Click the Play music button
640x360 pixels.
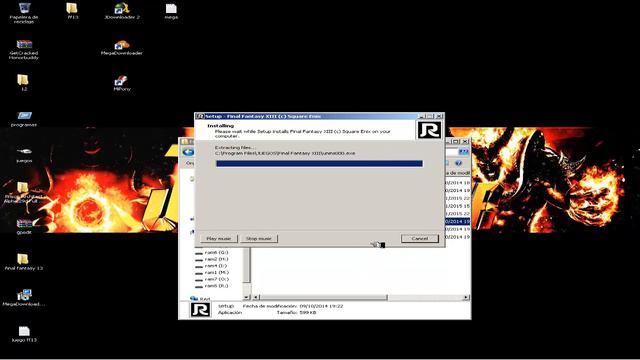(218, 238)
